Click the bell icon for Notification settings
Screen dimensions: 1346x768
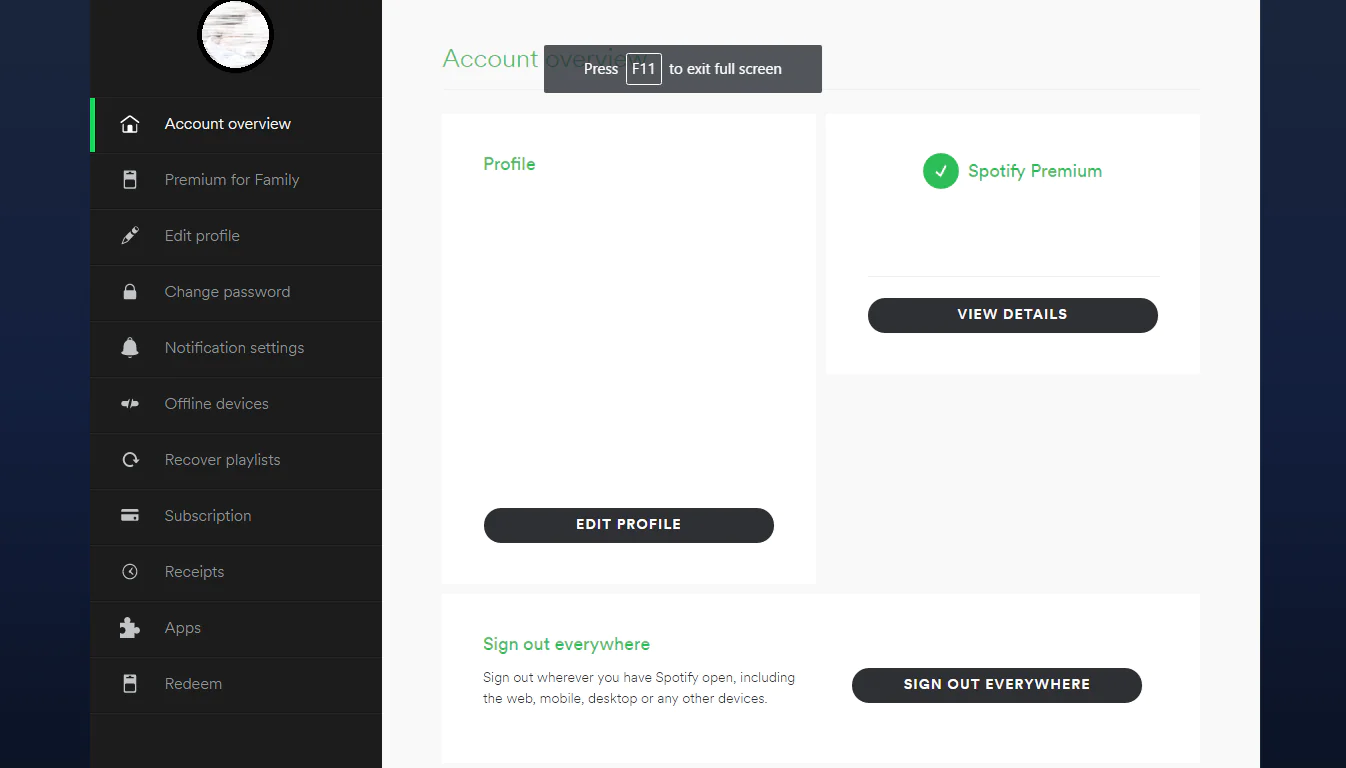pos(130,348)
